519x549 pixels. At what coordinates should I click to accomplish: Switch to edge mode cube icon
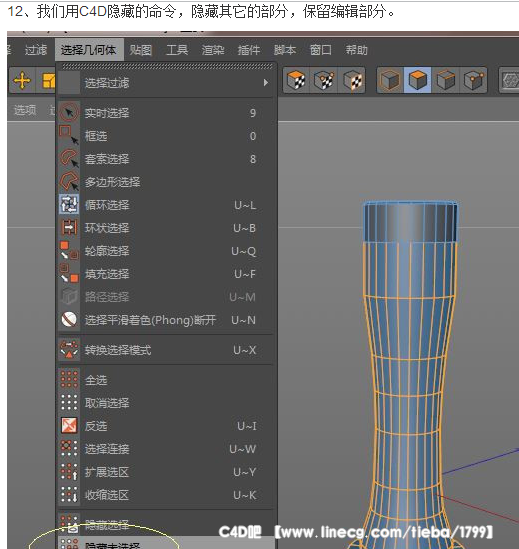445,80
